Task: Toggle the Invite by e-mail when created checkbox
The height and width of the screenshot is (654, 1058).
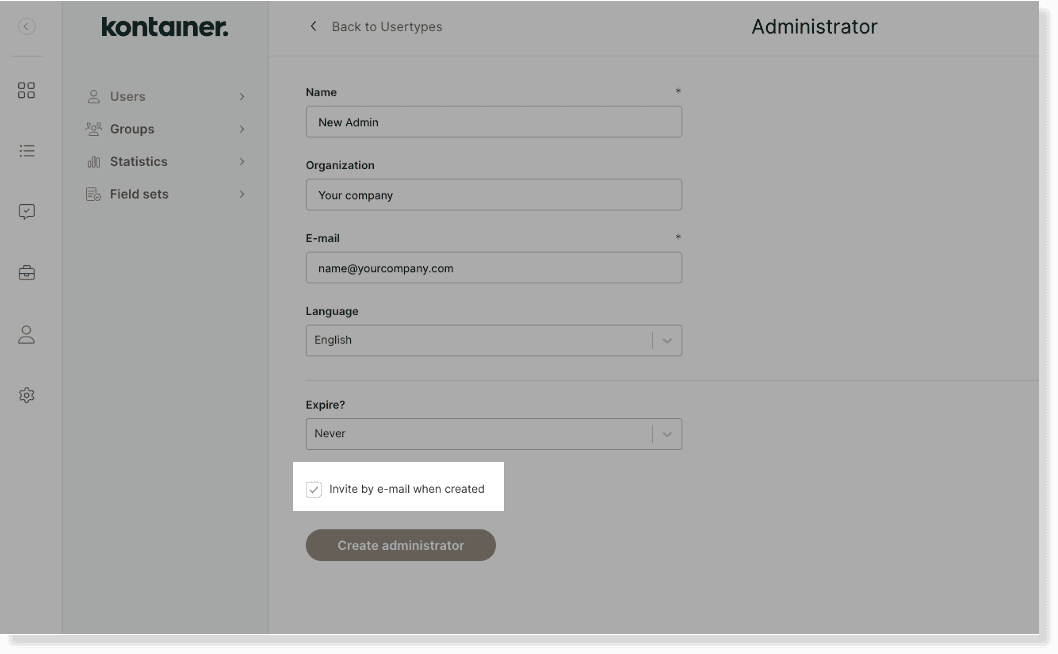Action: tap(315, 489)
